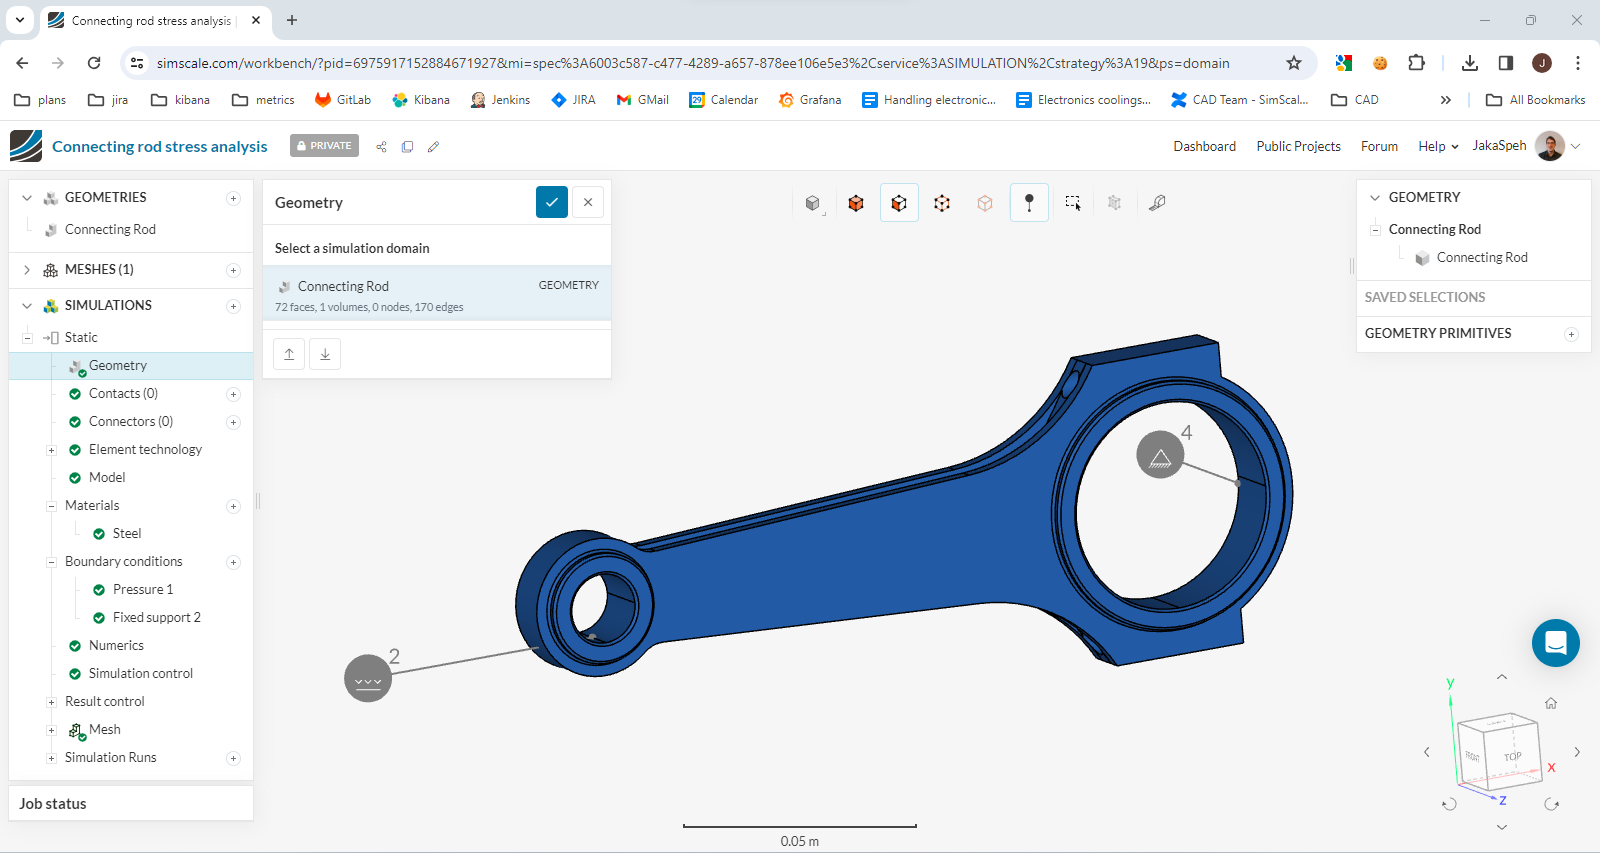Open the measure tool with tape icon
Image resolution: width=1600 pixels, height=853 pixels.
pyautogui.click(x=1157, y=203)
